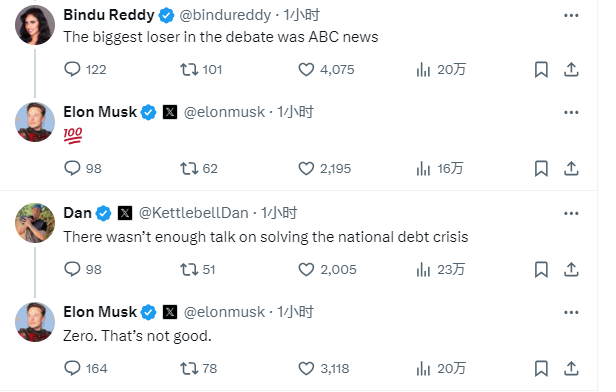Open Bindu Reddy's tweet text
Screen dimensions: 616x392
221,37
